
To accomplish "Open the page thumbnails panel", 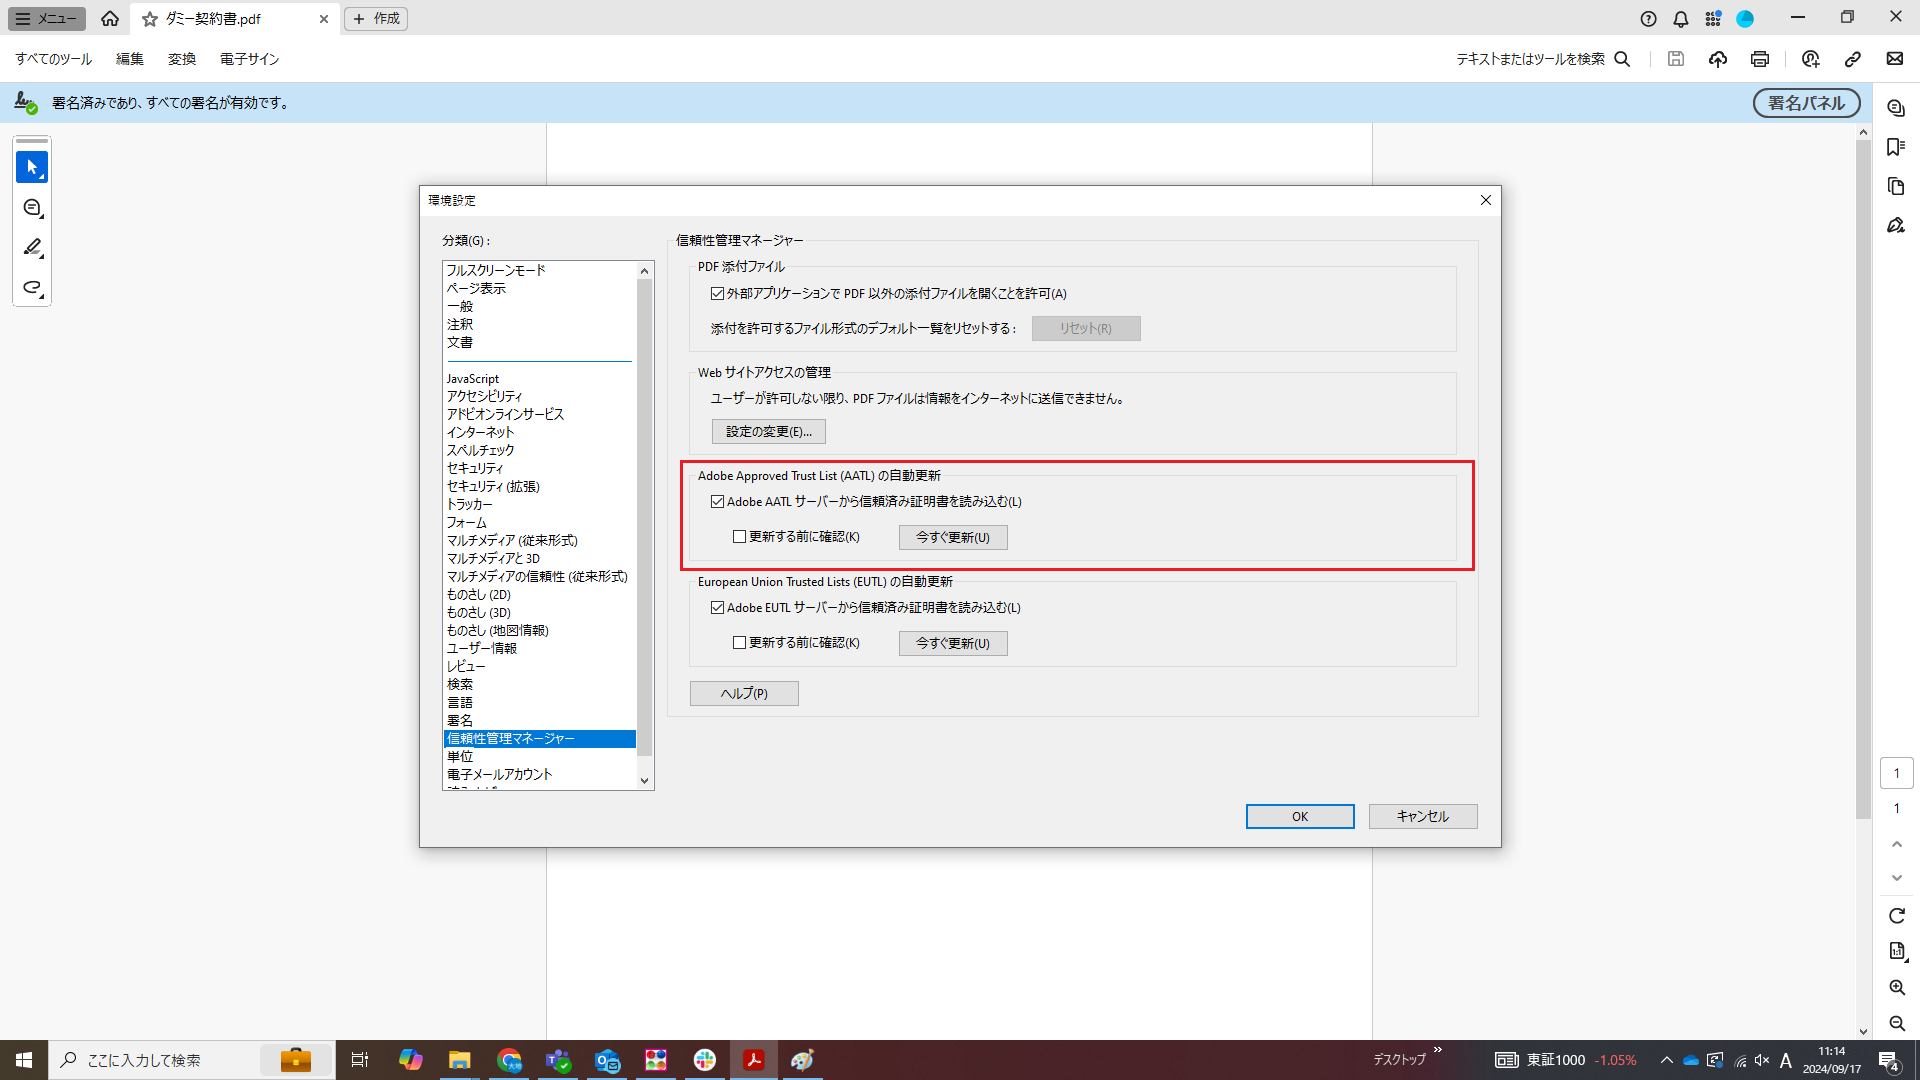I will 1896,186.
